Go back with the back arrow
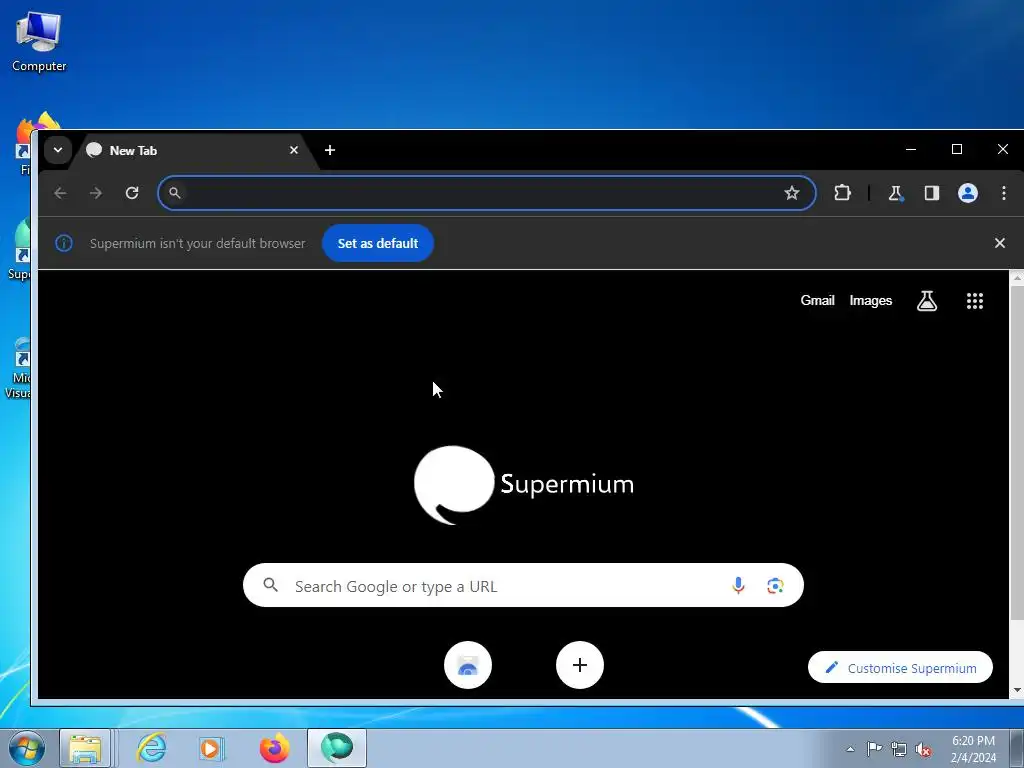This screenshot has width=1024, height=768. coord(61,193)
